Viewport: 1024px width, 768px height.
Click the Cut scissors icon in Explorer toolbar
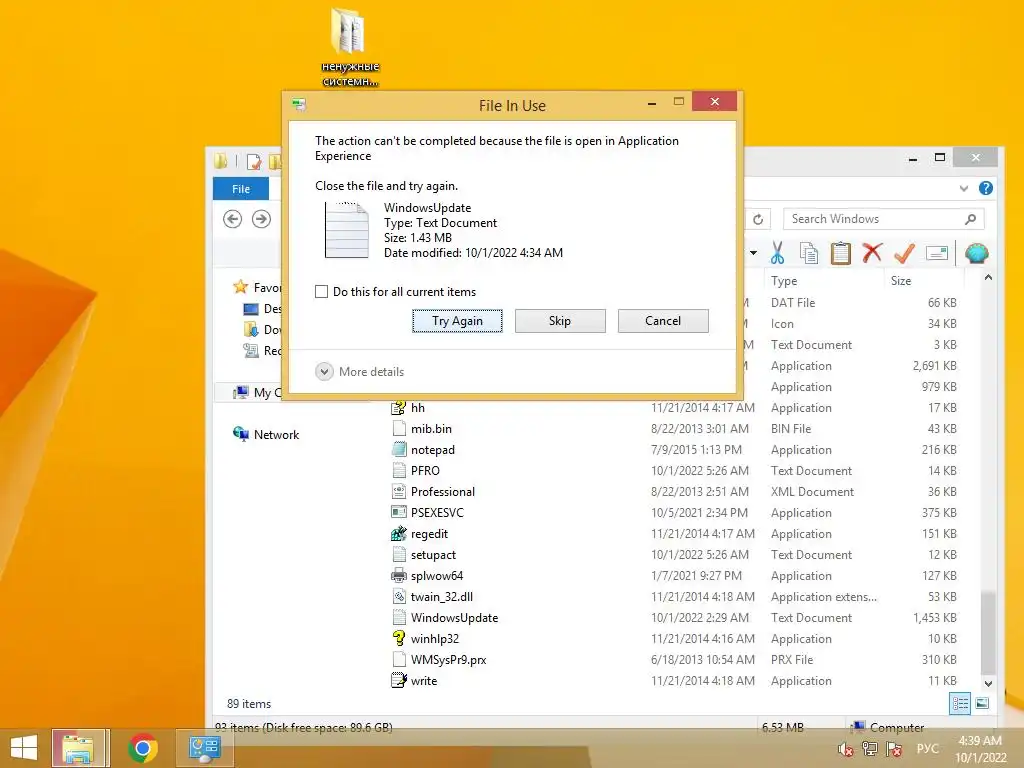(x=777, y=253)
